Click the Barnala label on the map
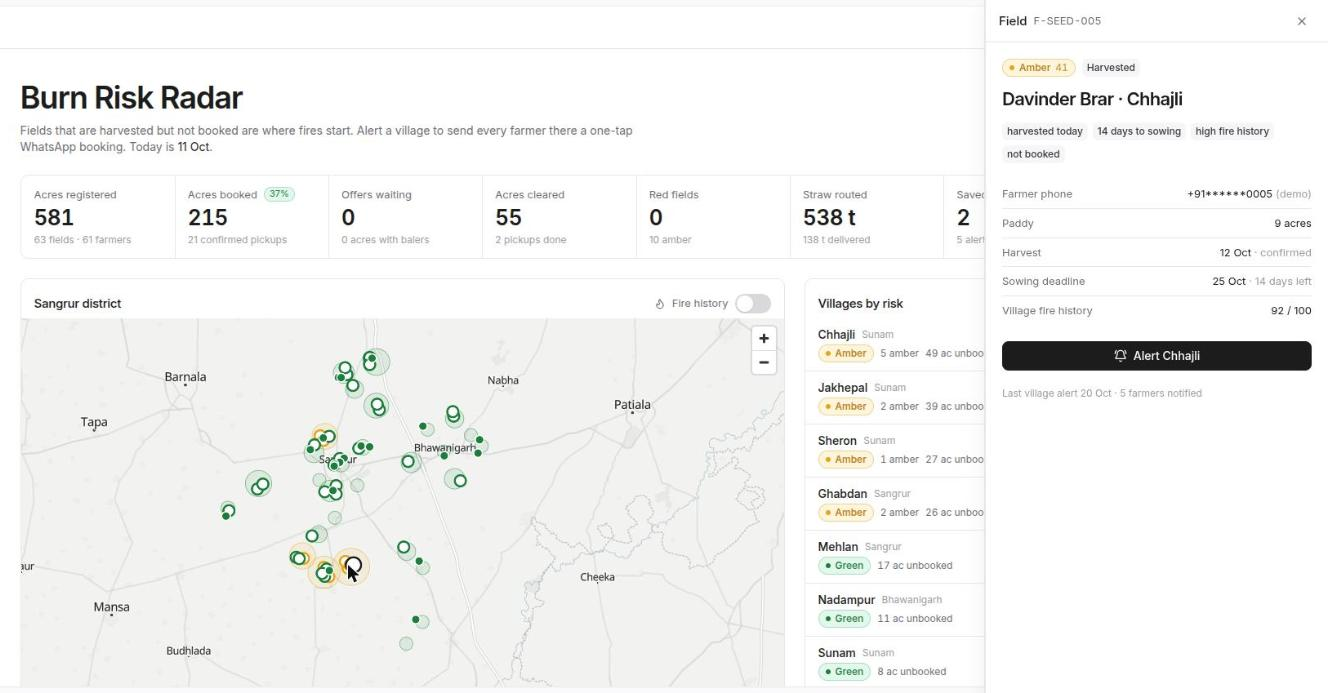 pyautogui.click(x=185, y=377)
